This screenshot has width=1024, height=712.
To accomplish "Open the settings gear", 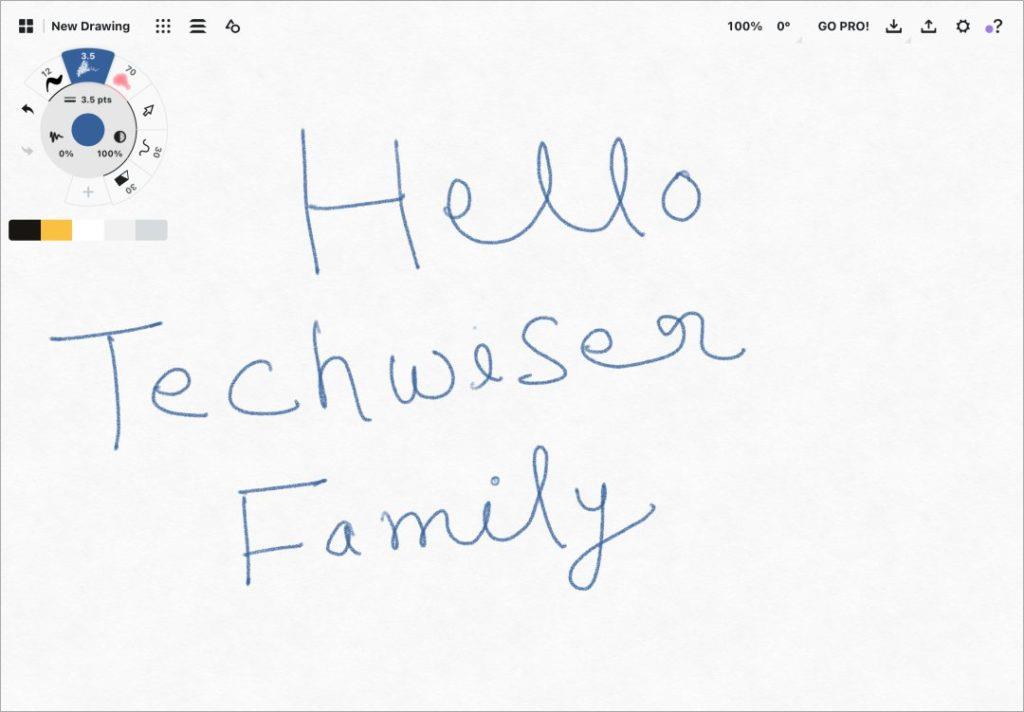I will pos(963,26).
